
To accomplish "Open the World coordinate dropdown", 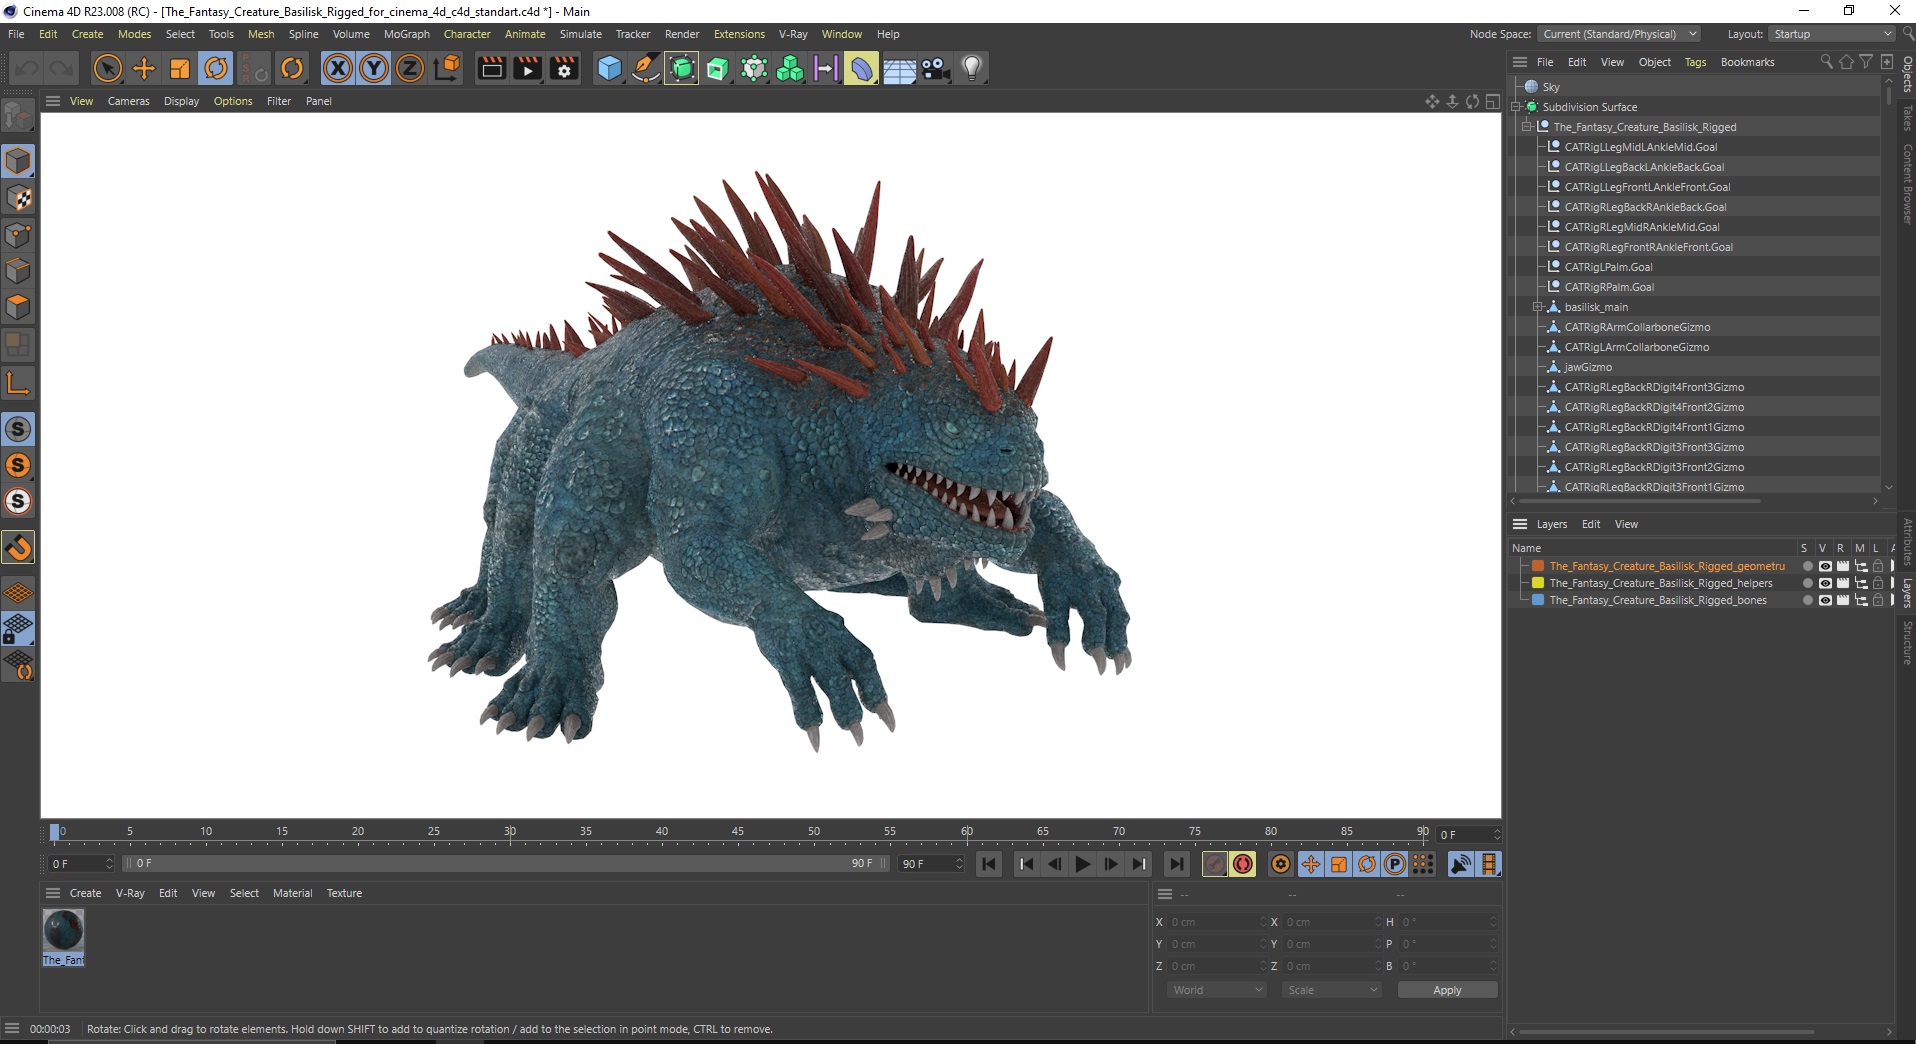I will click(1216, 990).
